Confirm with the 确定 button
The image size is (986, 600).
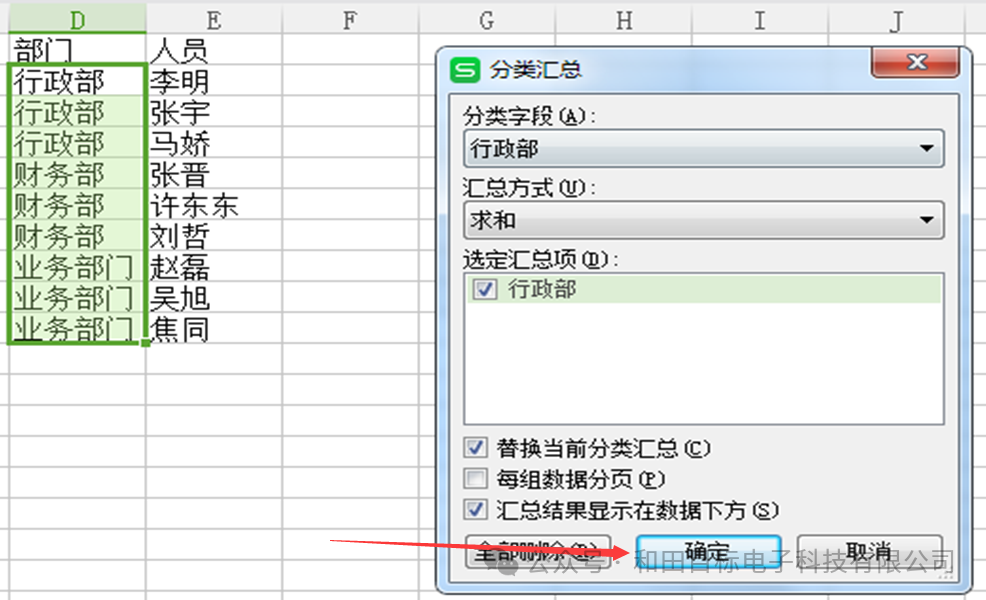pos(708,552)
